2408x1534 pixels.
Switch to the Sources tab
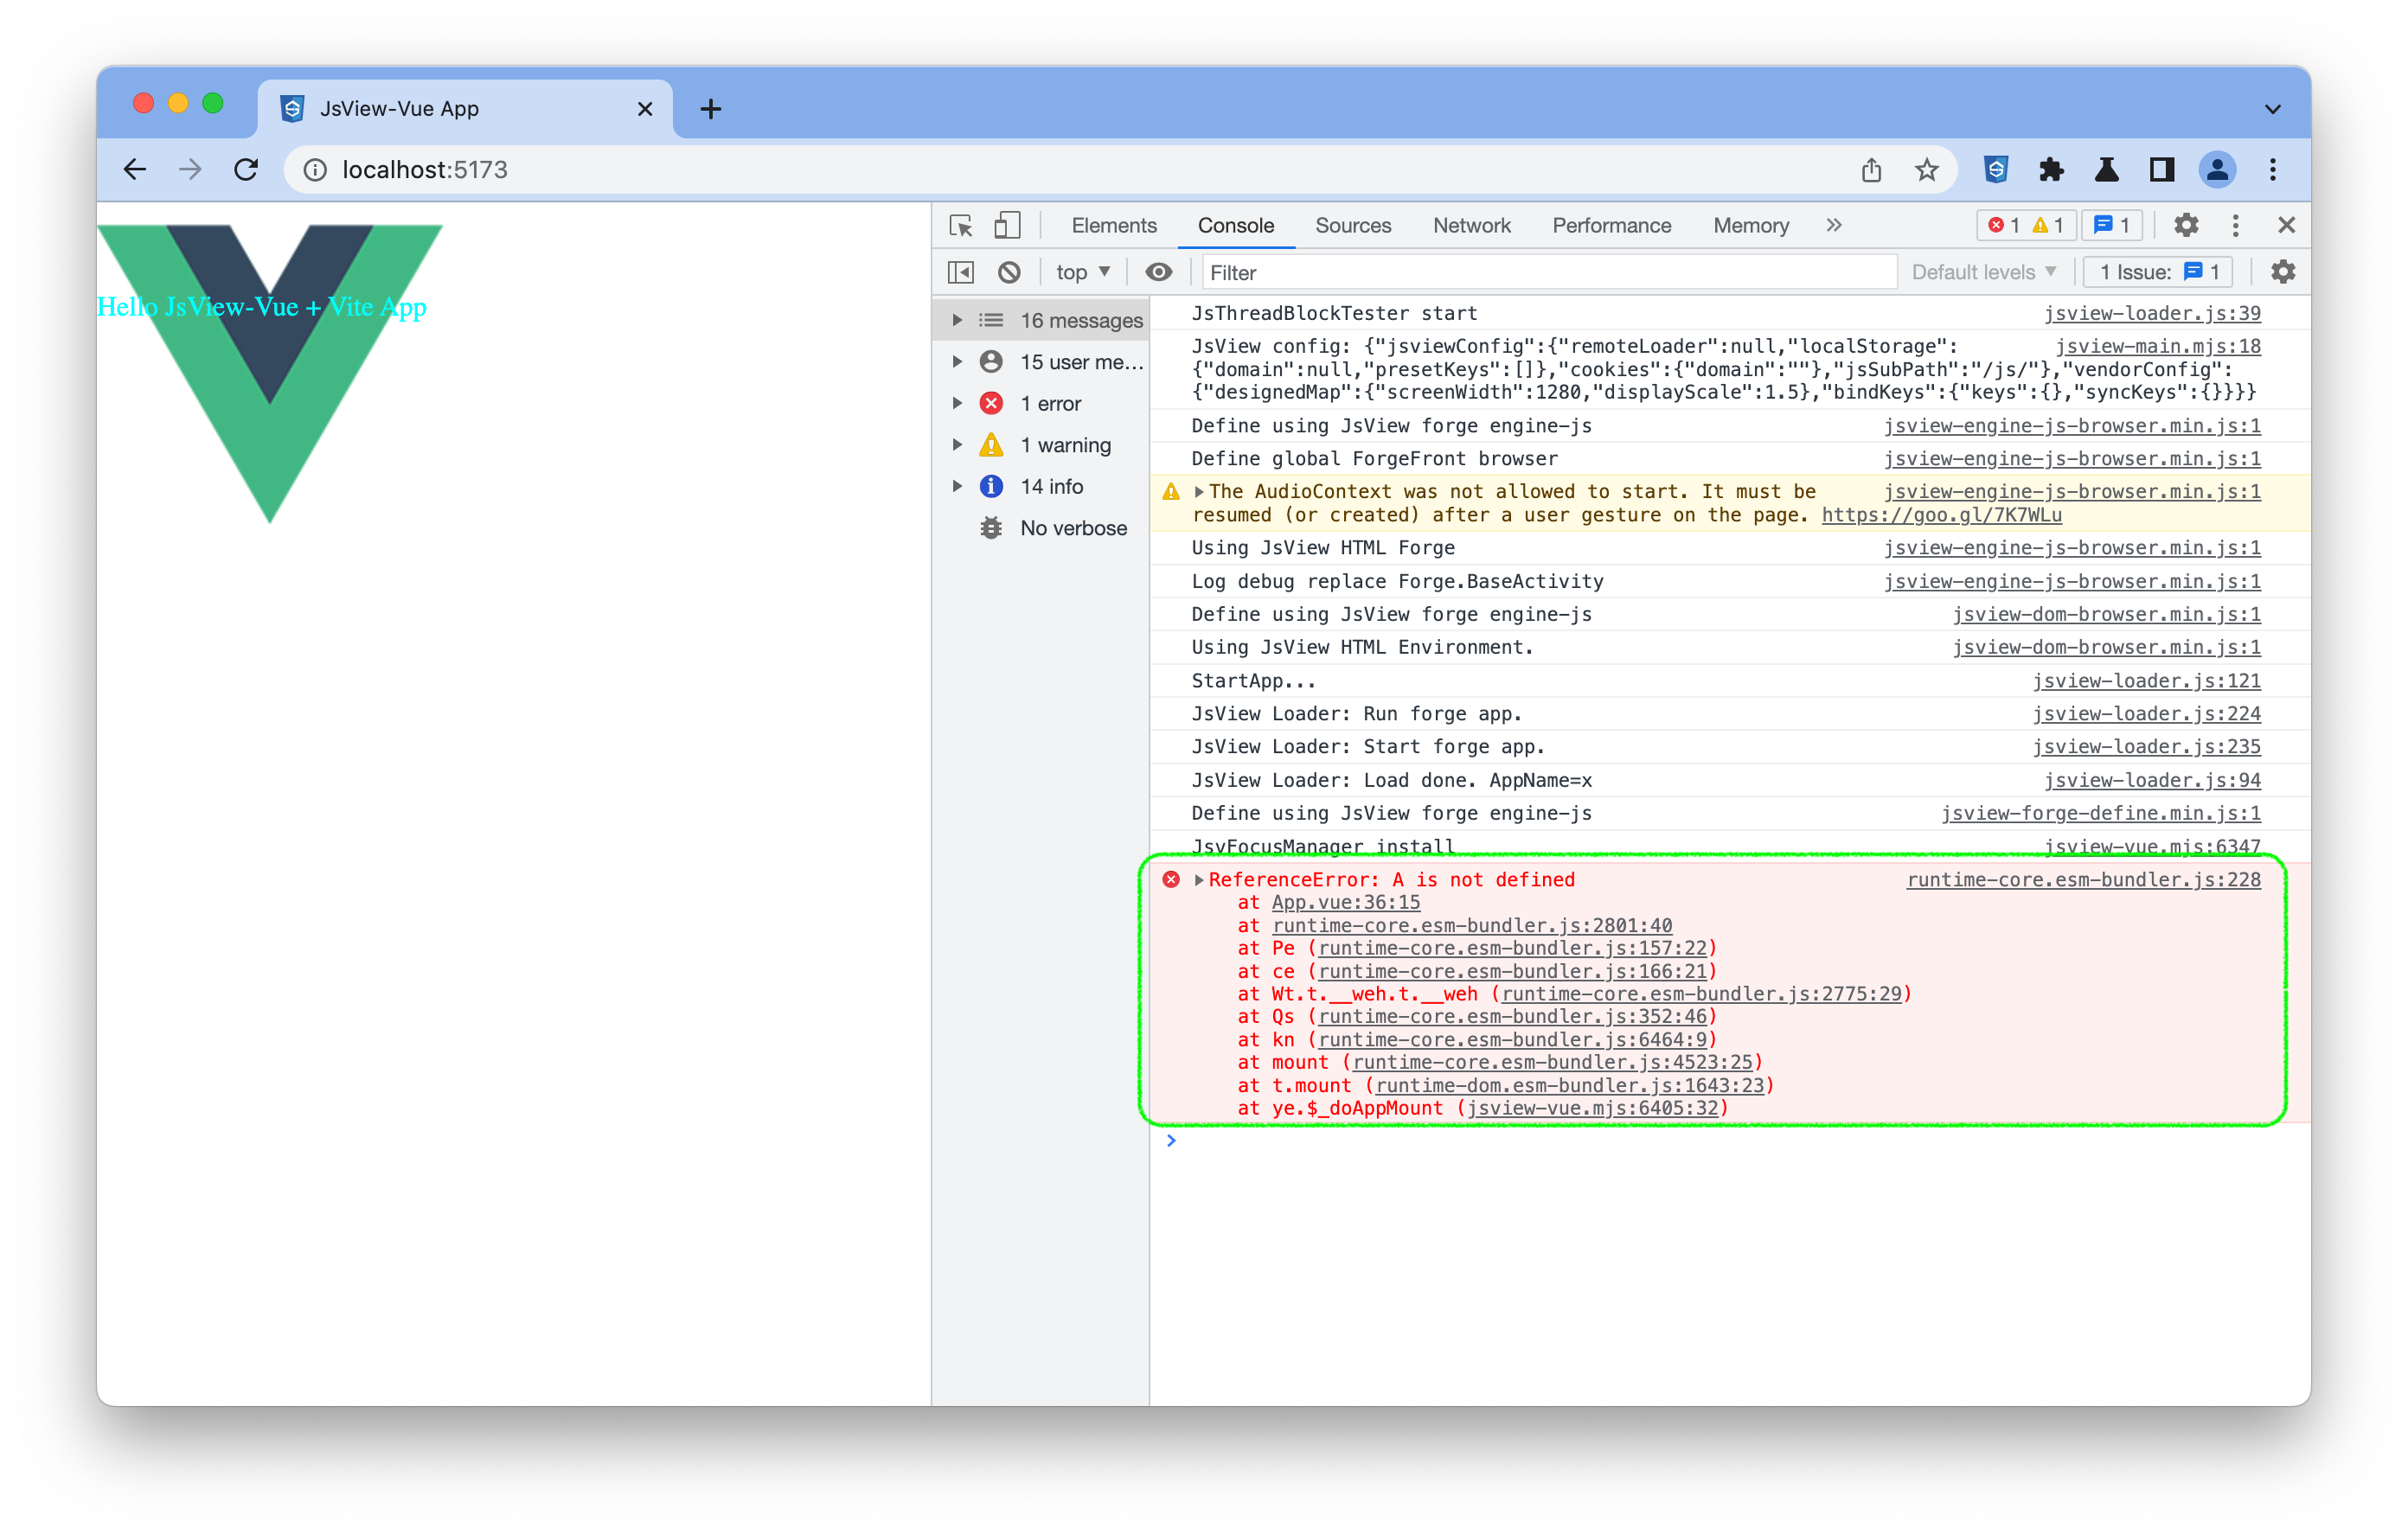coord(1352,225)
